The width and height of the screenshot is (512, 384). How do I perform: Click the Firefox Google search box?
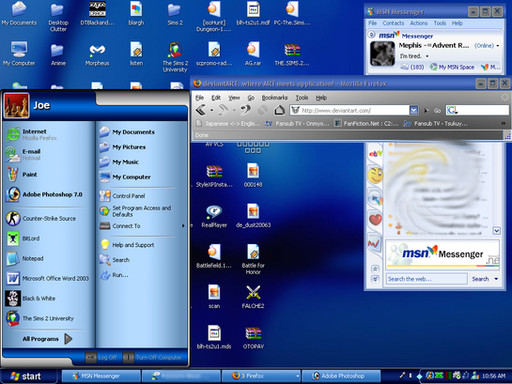point(477,110)
